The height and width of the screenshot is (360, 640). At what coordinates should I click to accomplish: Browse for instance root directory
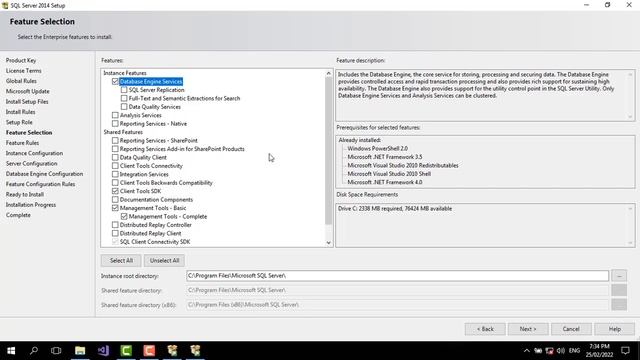tap(619, 276)
